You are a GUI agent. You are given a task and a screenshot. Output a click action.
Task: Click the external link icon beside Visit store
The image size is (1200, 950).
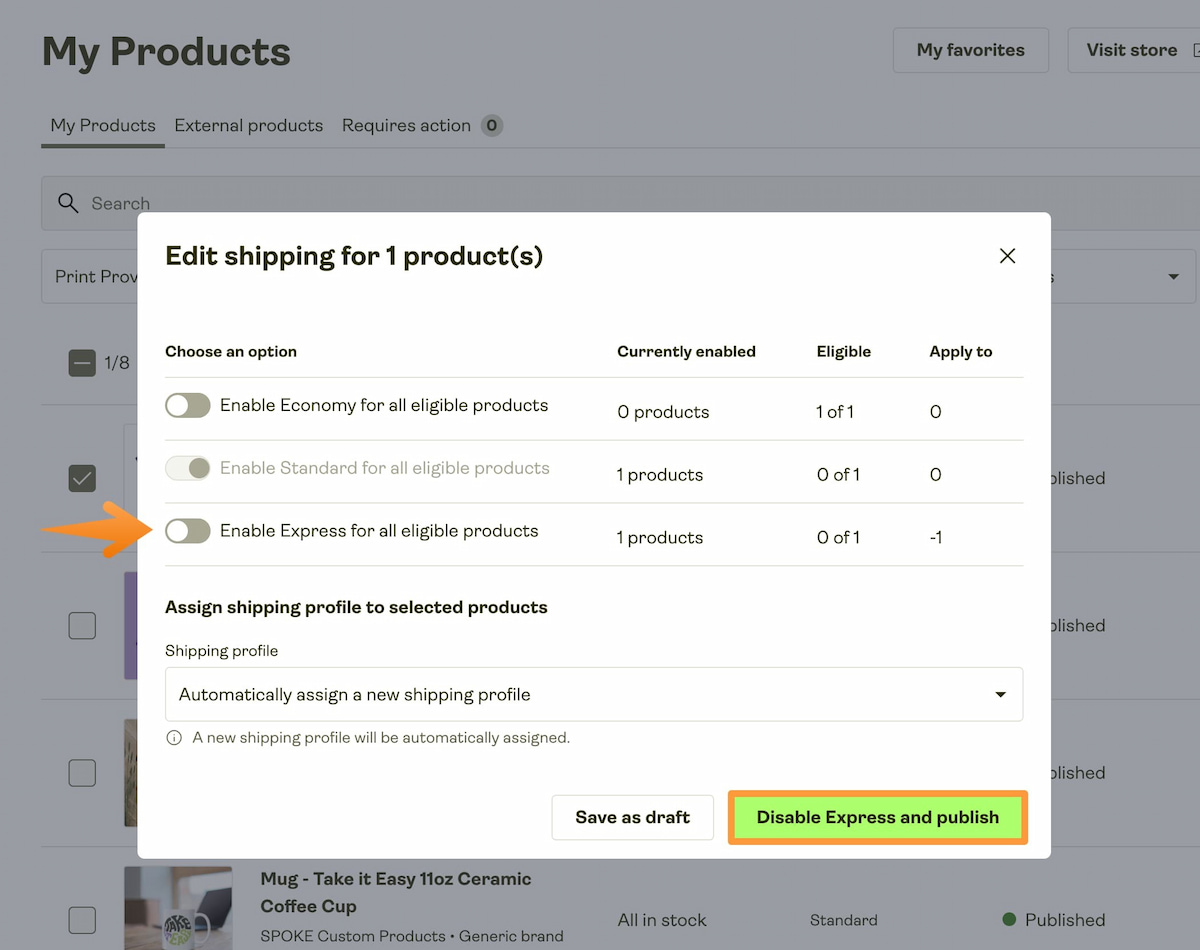[x=1193, y=49]
